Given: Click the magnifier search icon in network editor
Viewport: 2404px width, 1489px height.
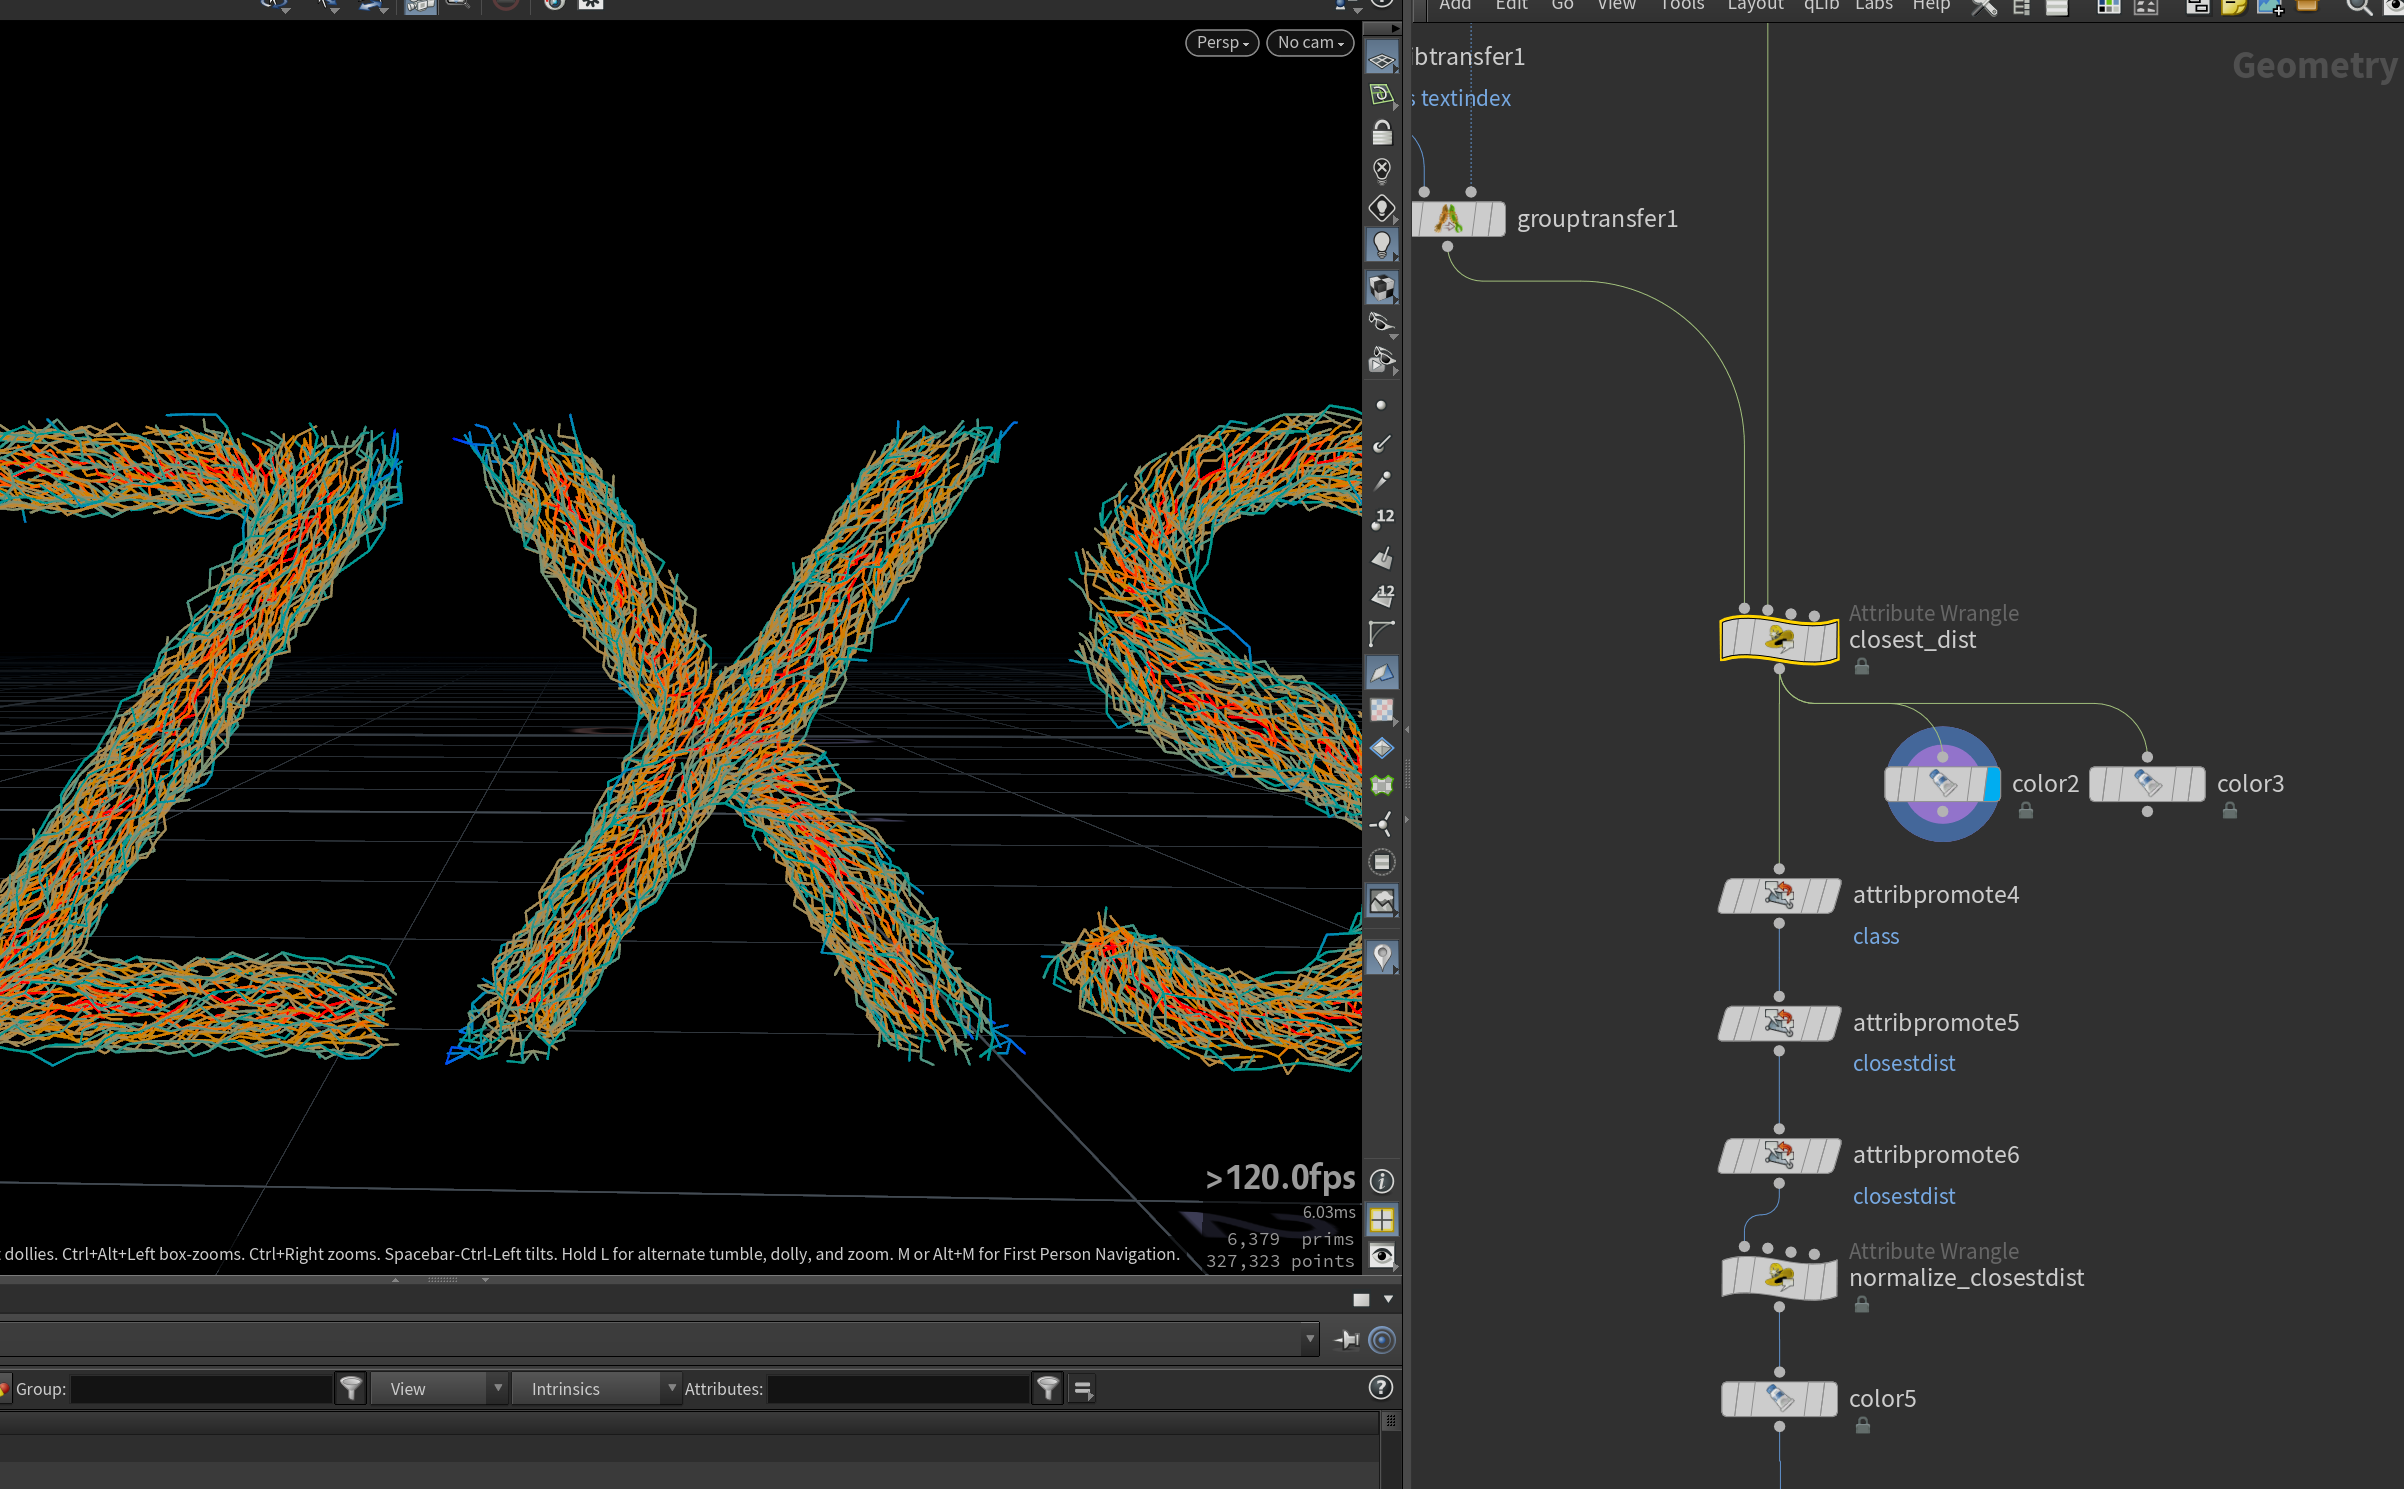Looking at the screenshot, I should [2359, 8].
